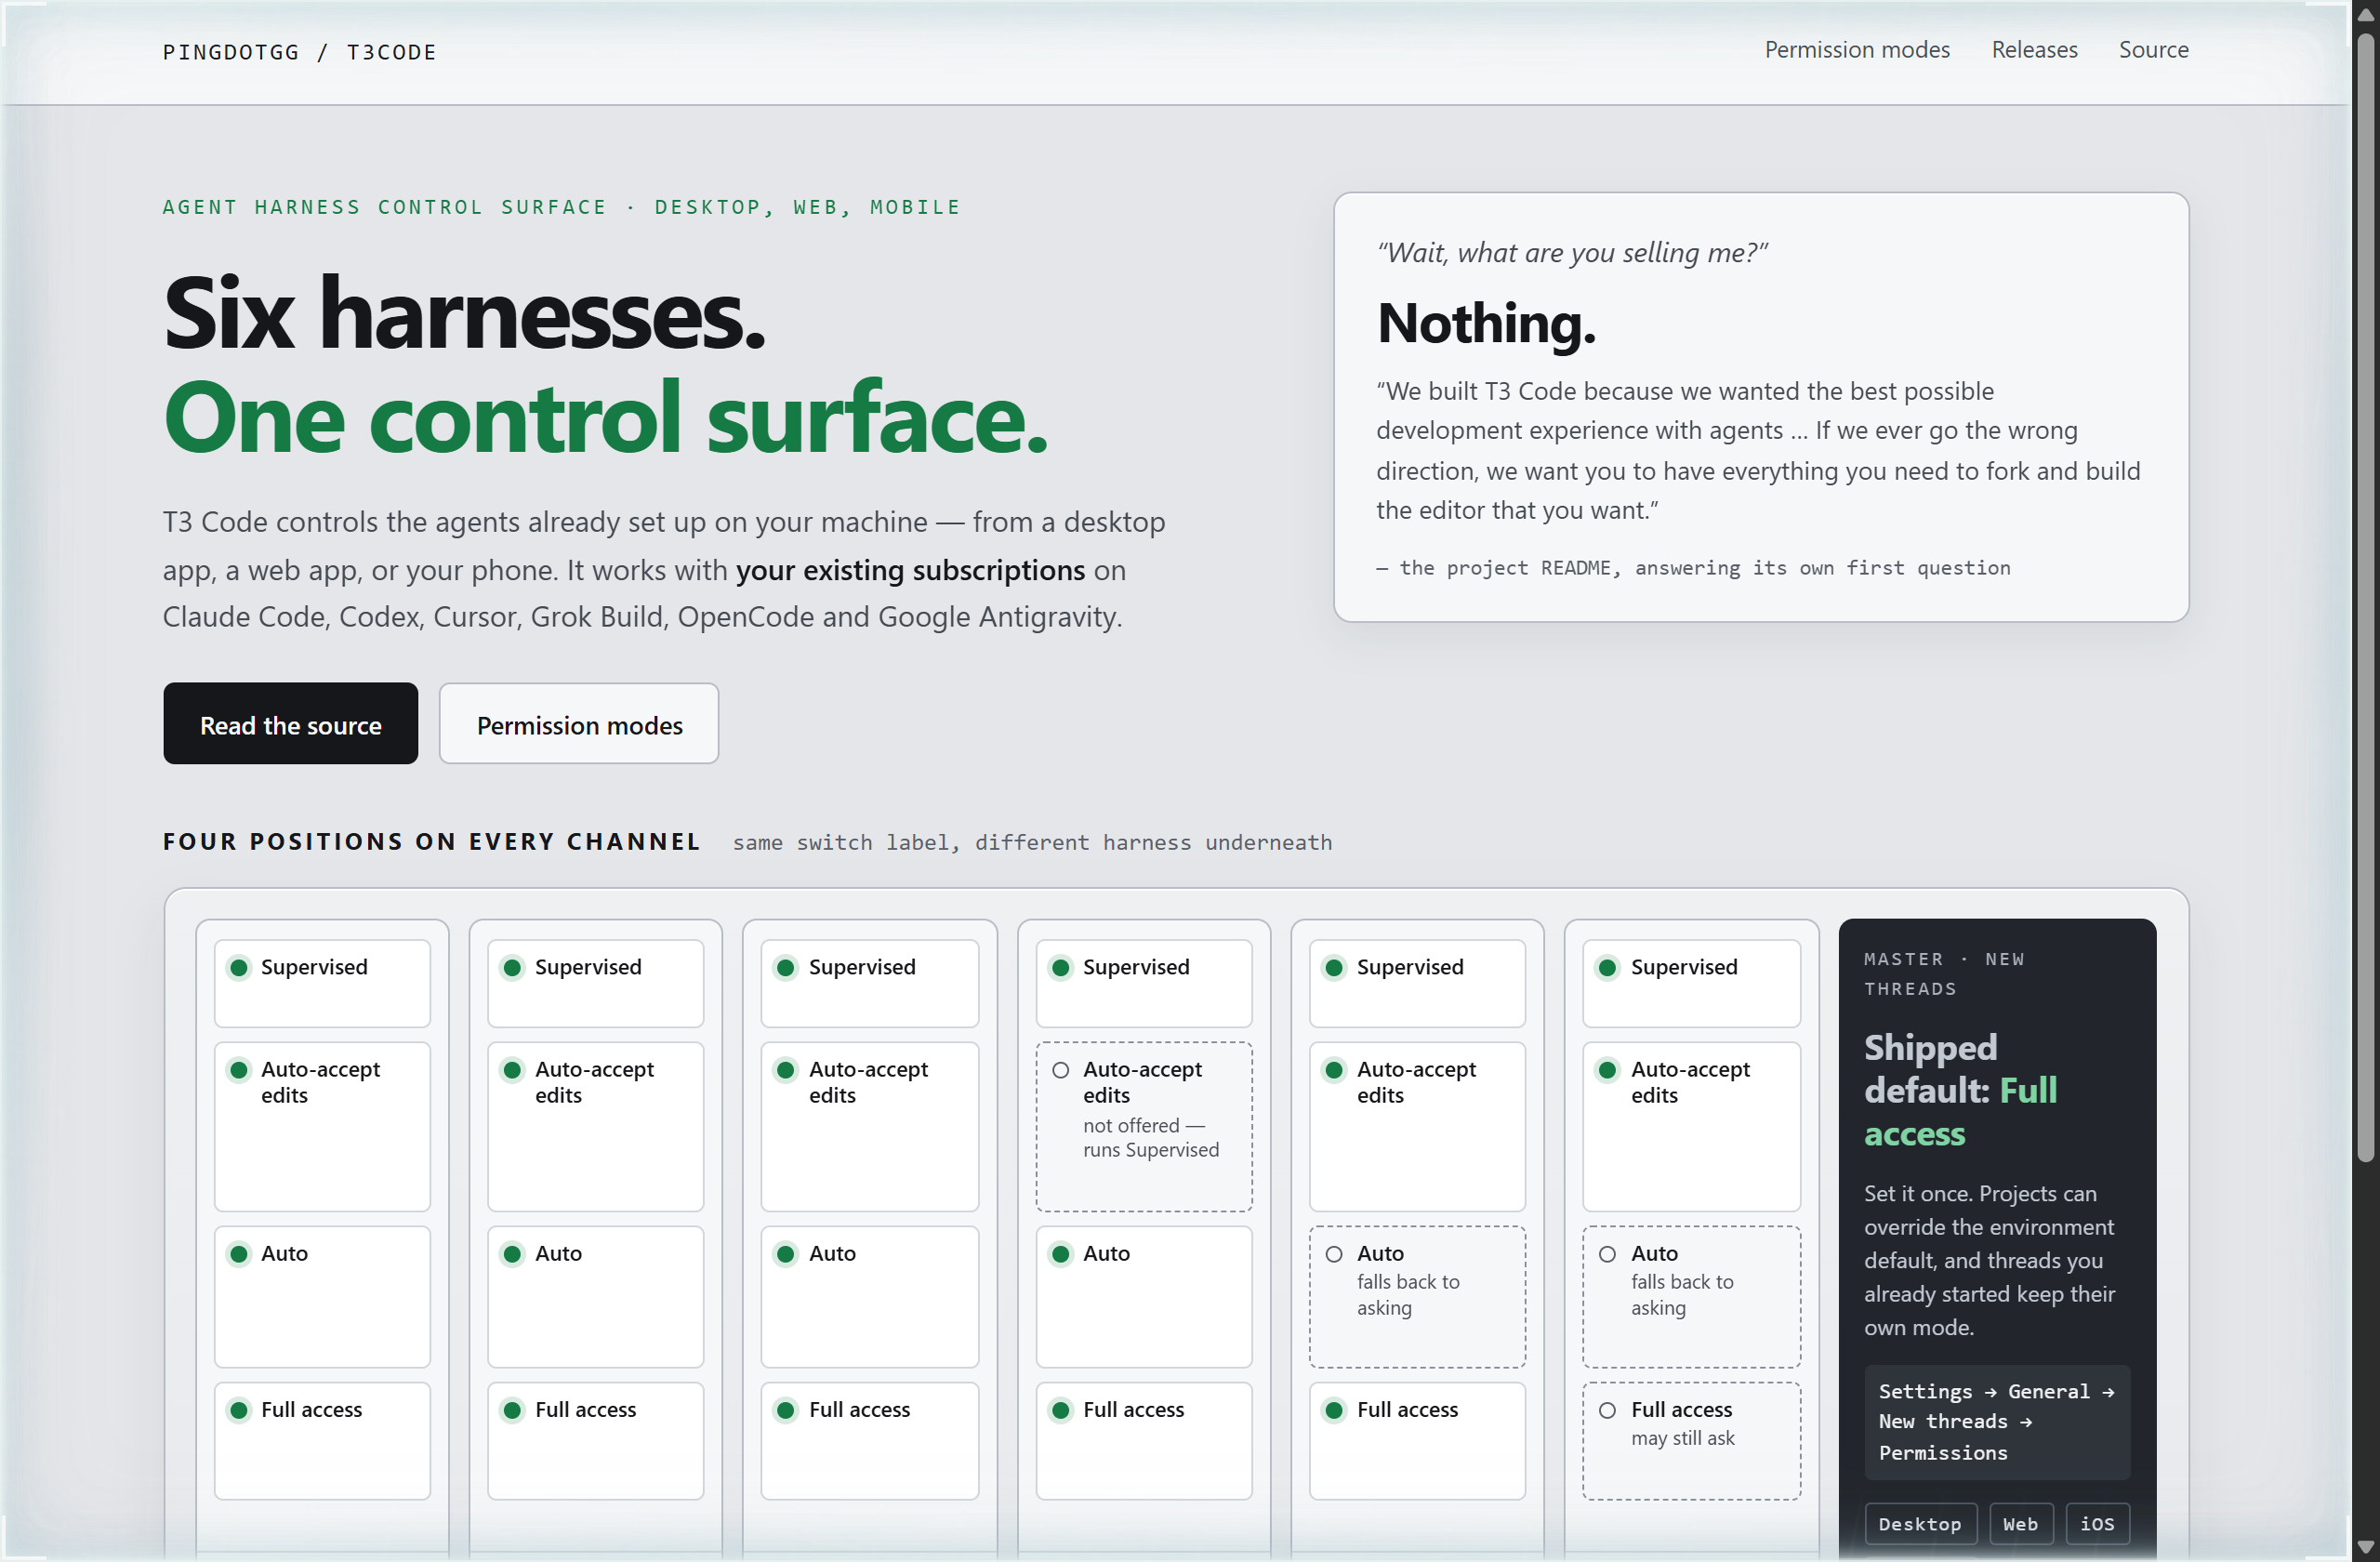Click the 'MASTER · NEW THREADS' label
The height and width of the screenshot is (1562, 2380).
point(1944,974)
